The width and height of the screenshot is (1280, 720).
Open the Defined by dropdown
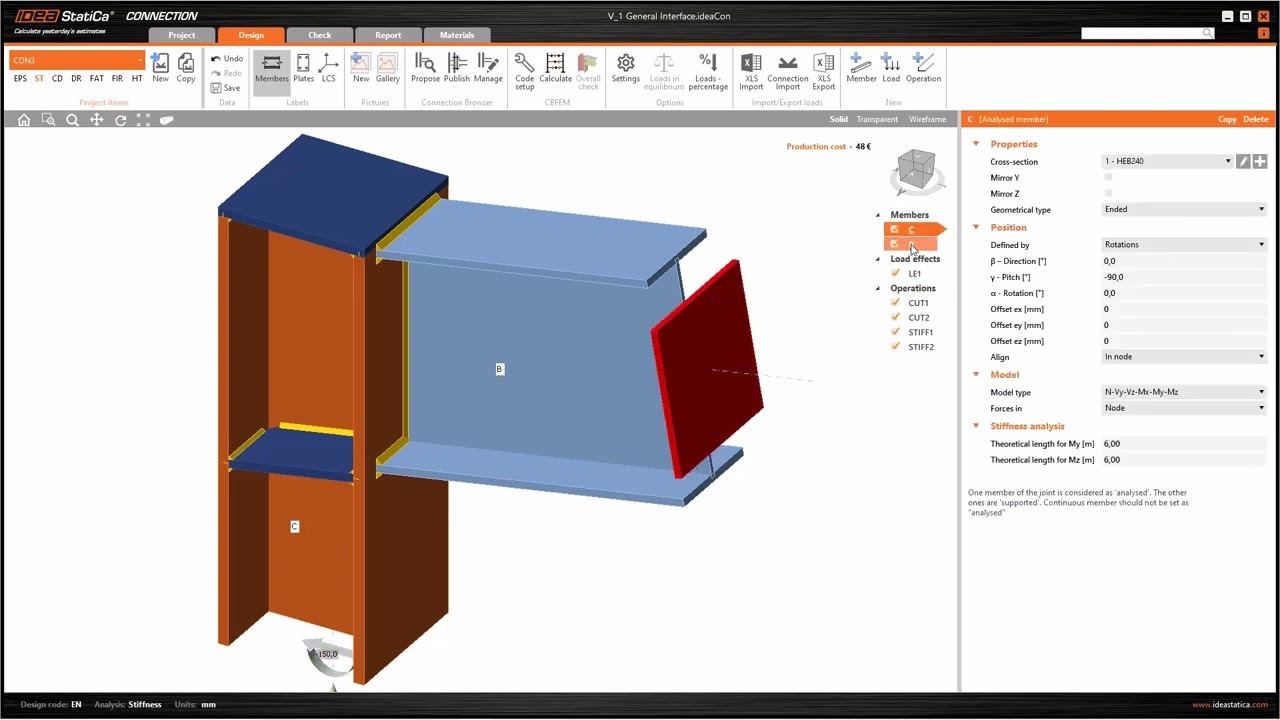1184,244
